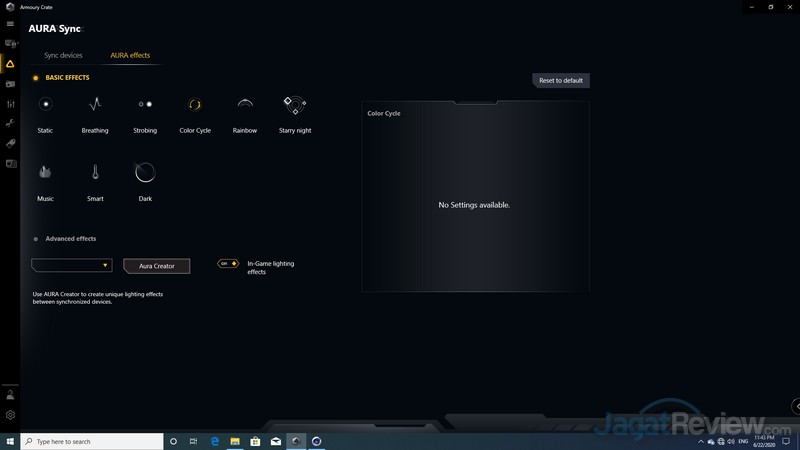This screenshot has height=450, width=800.
Task: Select the Color Cycle effect icon
Action: 195,104
